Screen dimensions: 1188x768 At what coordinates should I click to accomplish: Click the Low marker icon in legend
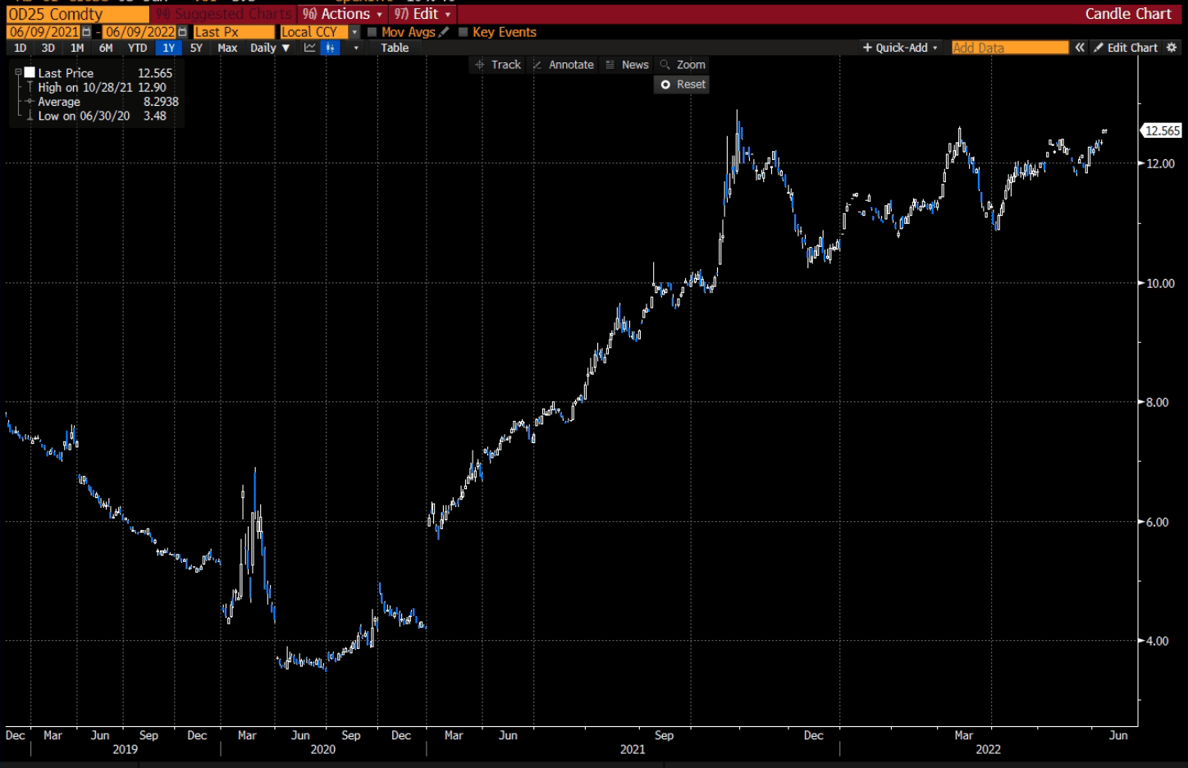pyautogui.click(x=30, y=116)
